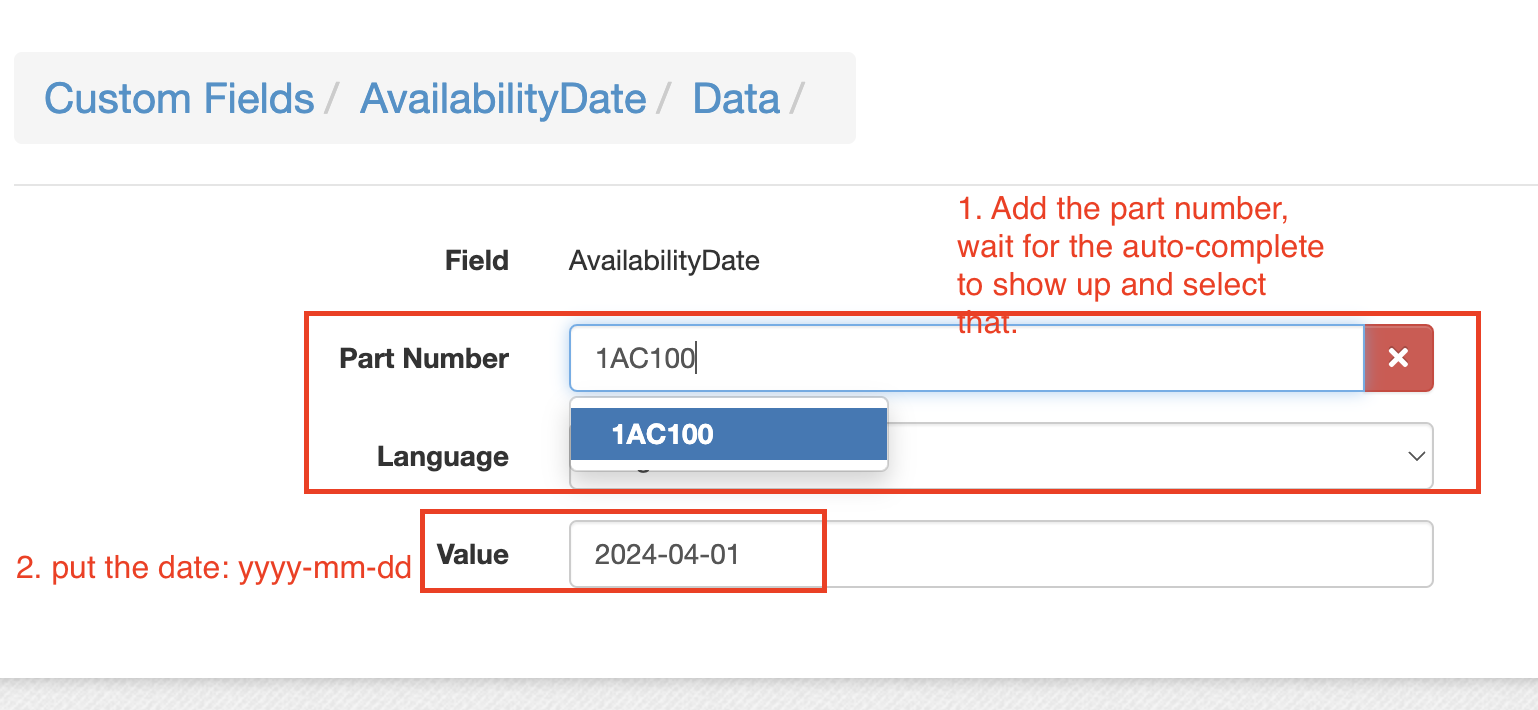Click slash separator after Custom Fields
This screenshot has width=1538, height=710.
tap(334, 99)
